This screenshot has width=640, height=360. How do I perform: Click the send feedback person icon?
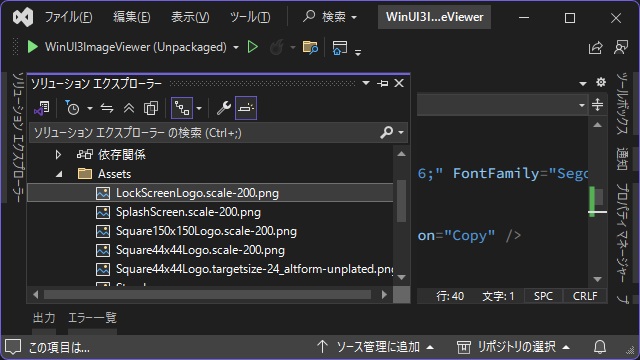click(621, 47)
